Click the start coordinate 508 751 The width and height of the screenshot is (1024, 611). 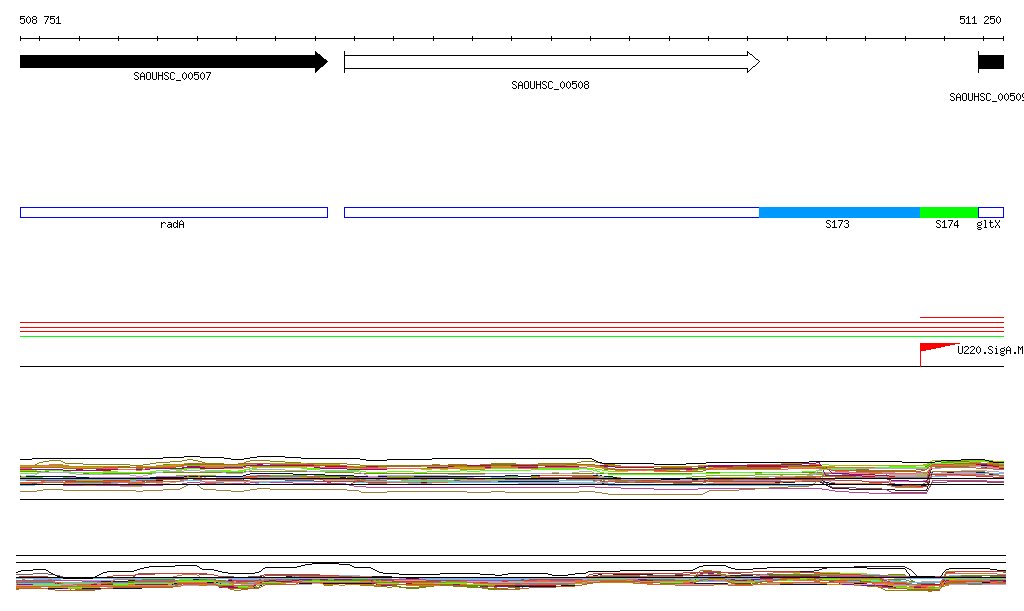pyautogui.click(x=40, y=20)
